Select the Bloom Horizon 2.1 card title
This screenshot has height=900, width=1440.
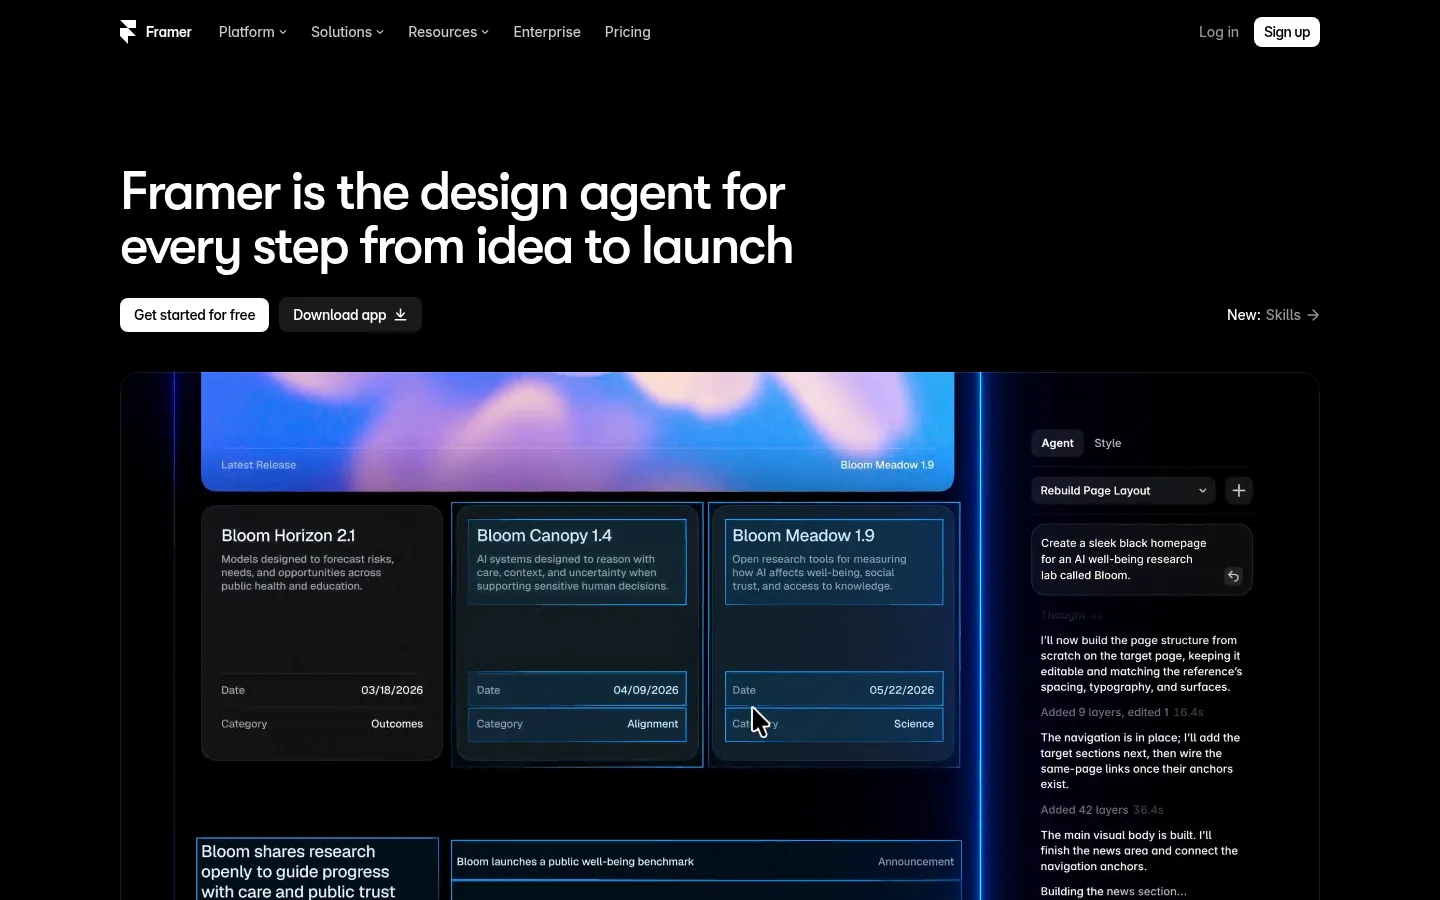288,536
